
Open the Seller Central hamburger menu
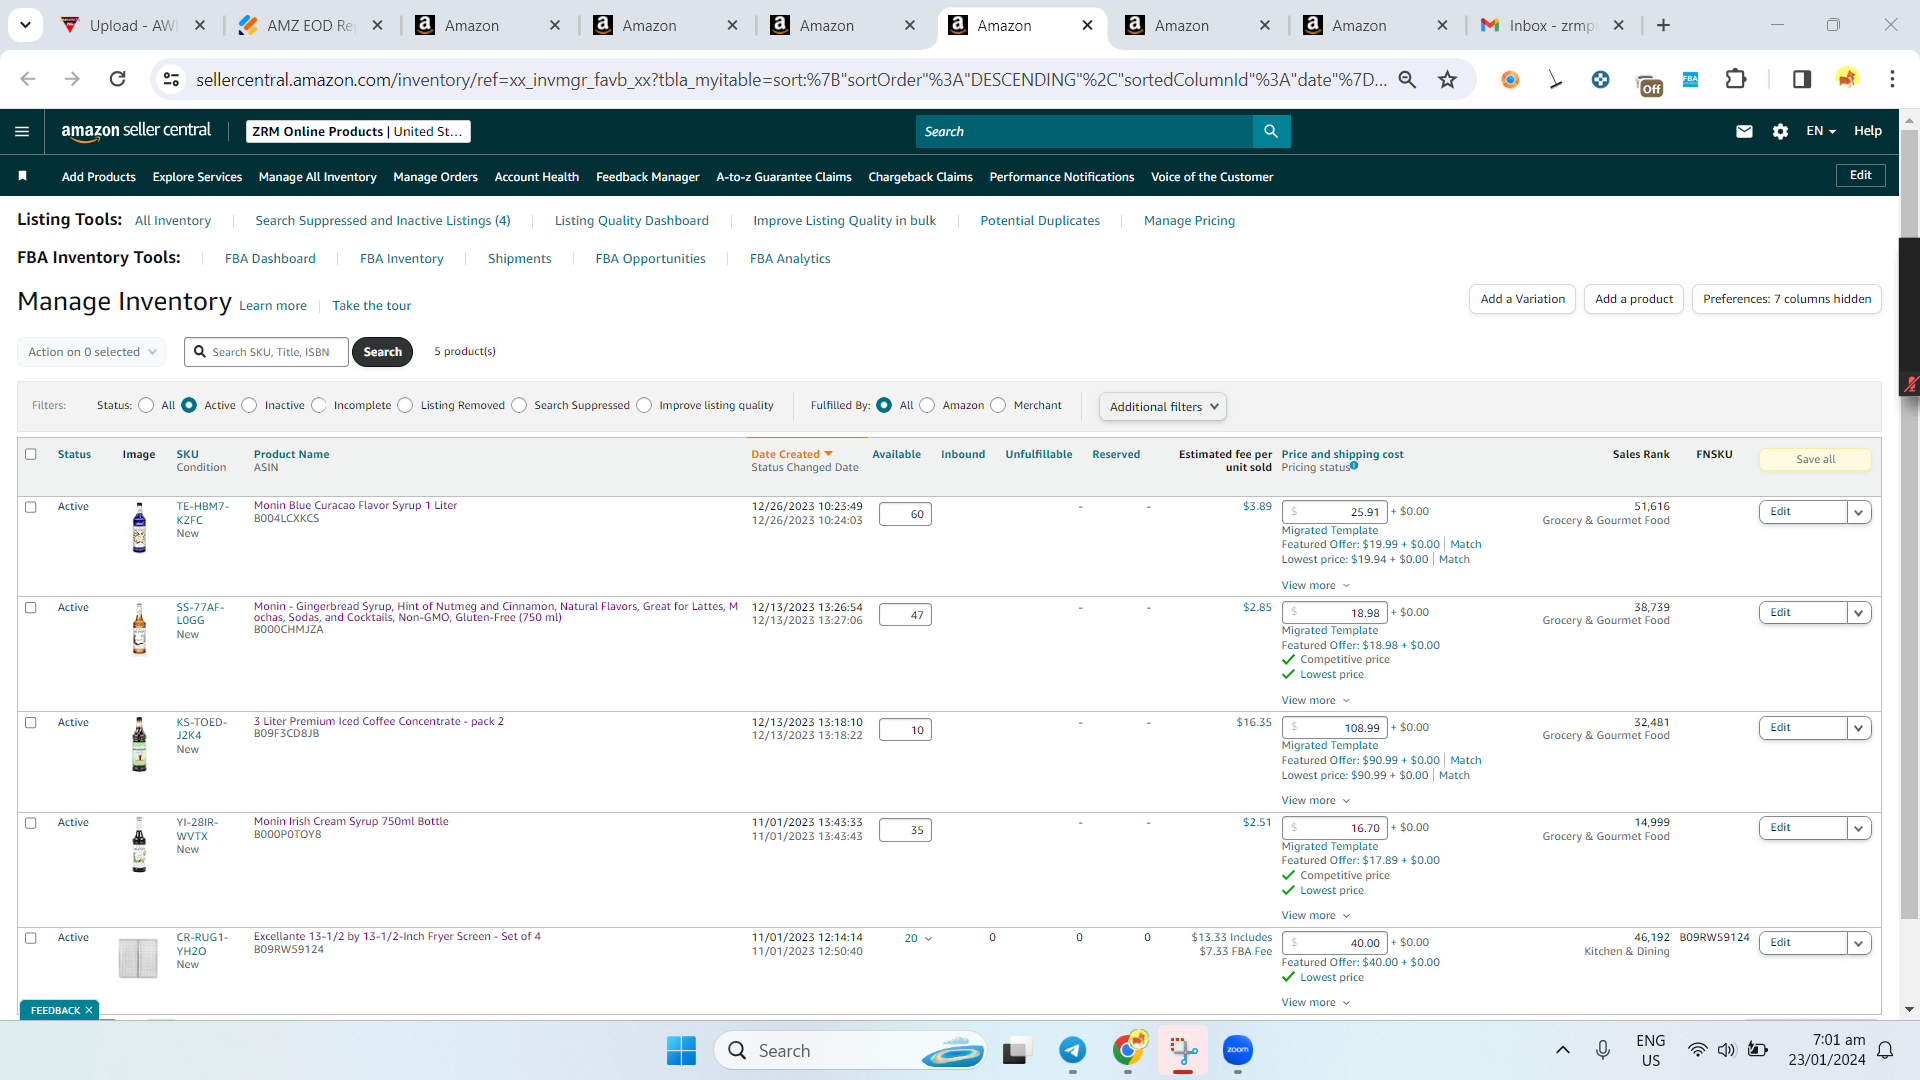pos(22,131)
